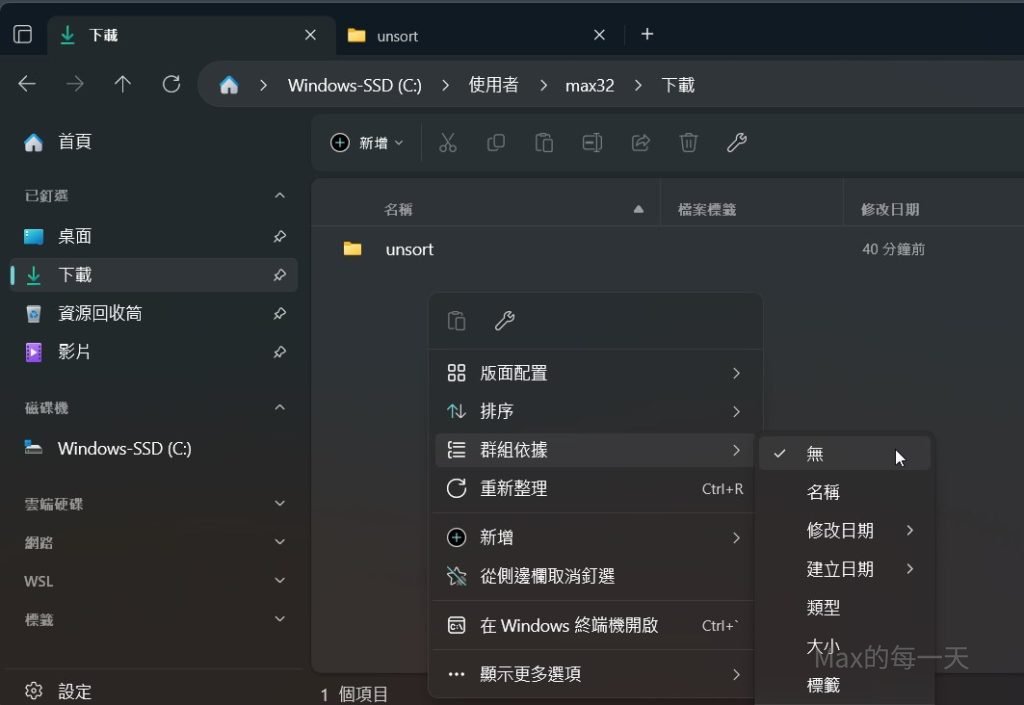The height and width of the screenshot is (705, 1024).
Task: Click the Rename icon in toolbar
Action: 592,143
